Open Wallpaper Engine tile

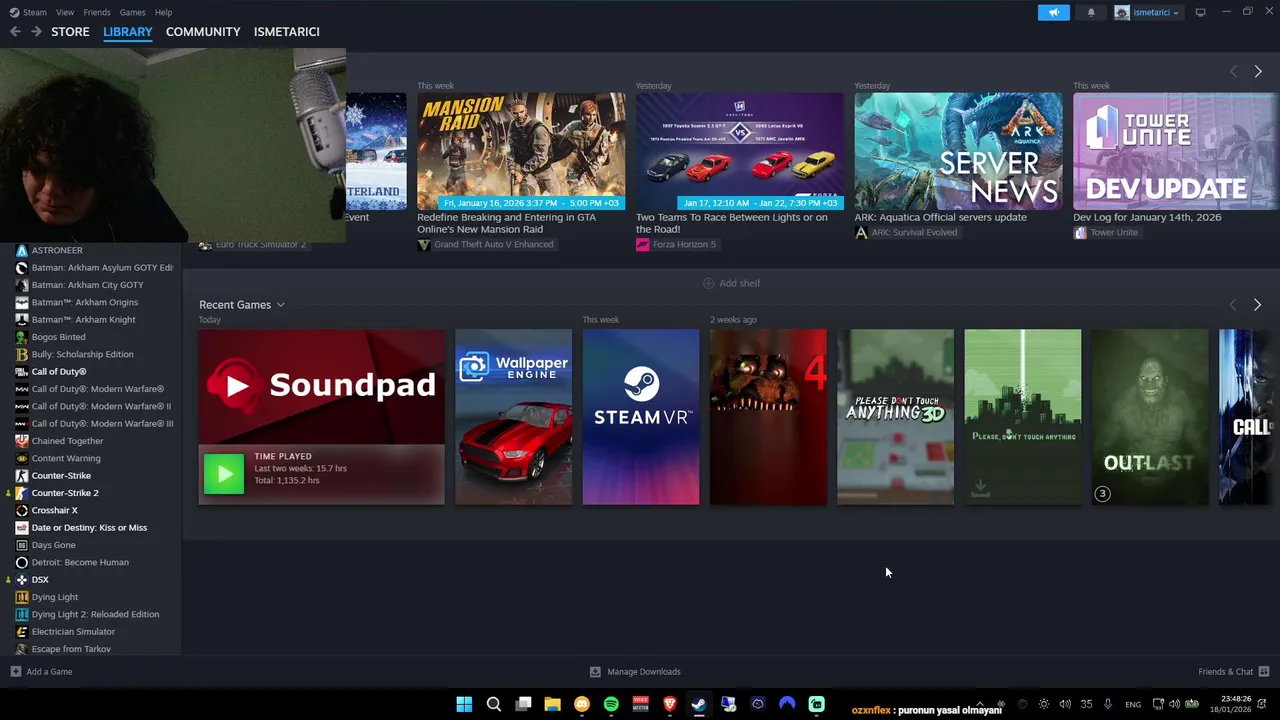[514, 417]
